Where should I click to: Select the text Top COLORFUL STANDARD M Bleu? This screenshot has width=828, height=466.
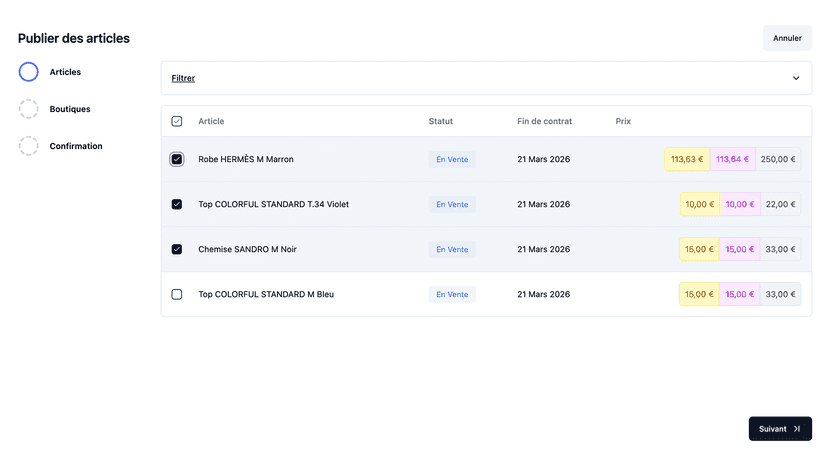266,294
